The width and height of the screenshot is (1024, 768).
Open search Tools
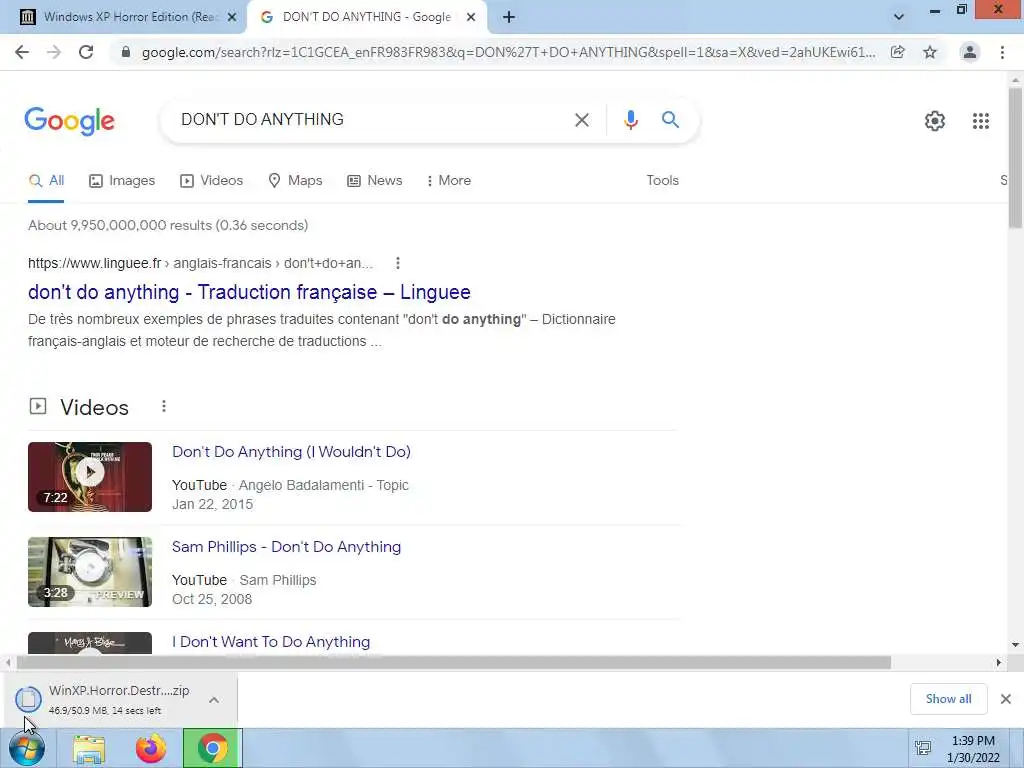pyautogui.click(x=662, y=181)
